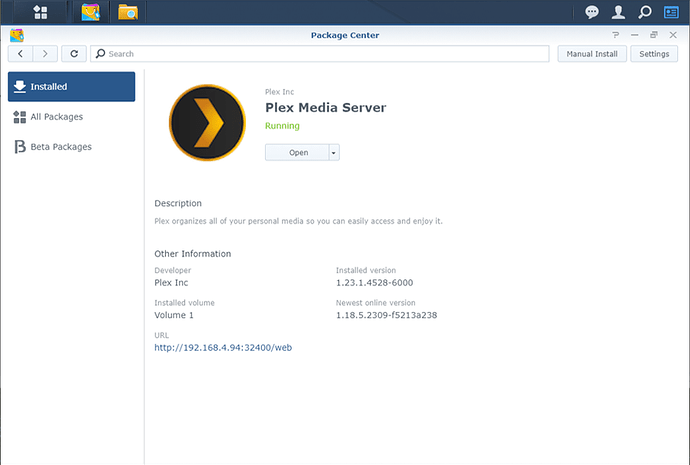
Task: Select Installed in the sidebar
Action: tap(71, 87)
